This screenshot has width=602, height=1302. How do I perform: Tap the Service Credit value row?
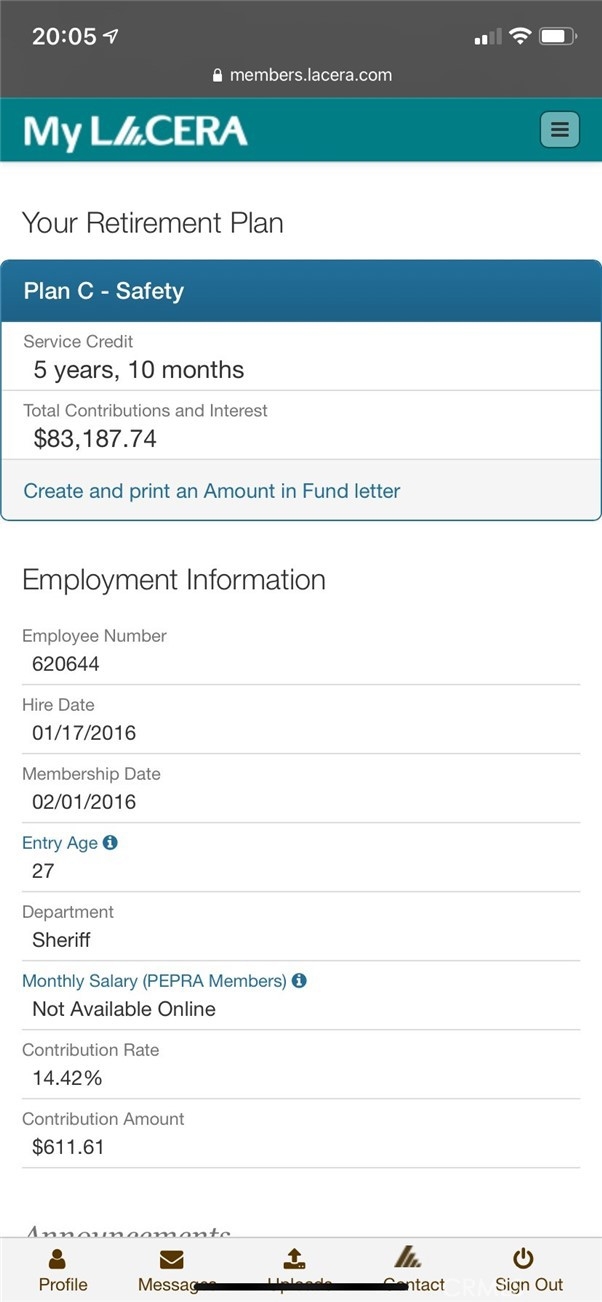pos(138,369)
